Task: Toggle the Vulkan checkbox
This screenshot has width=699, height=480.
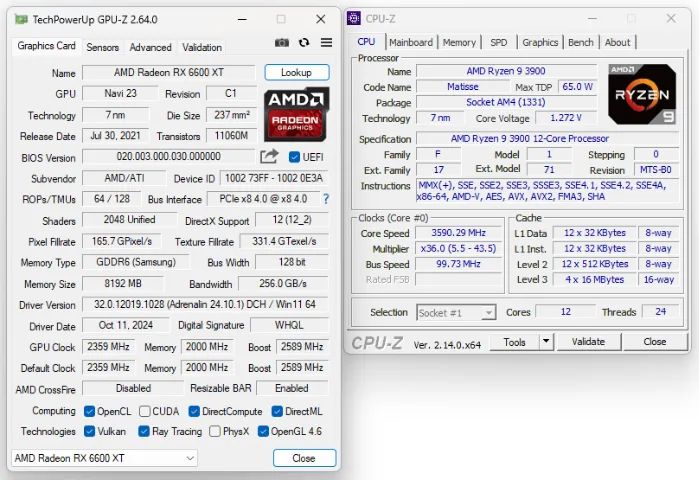Action: click(x=89, y=431)
